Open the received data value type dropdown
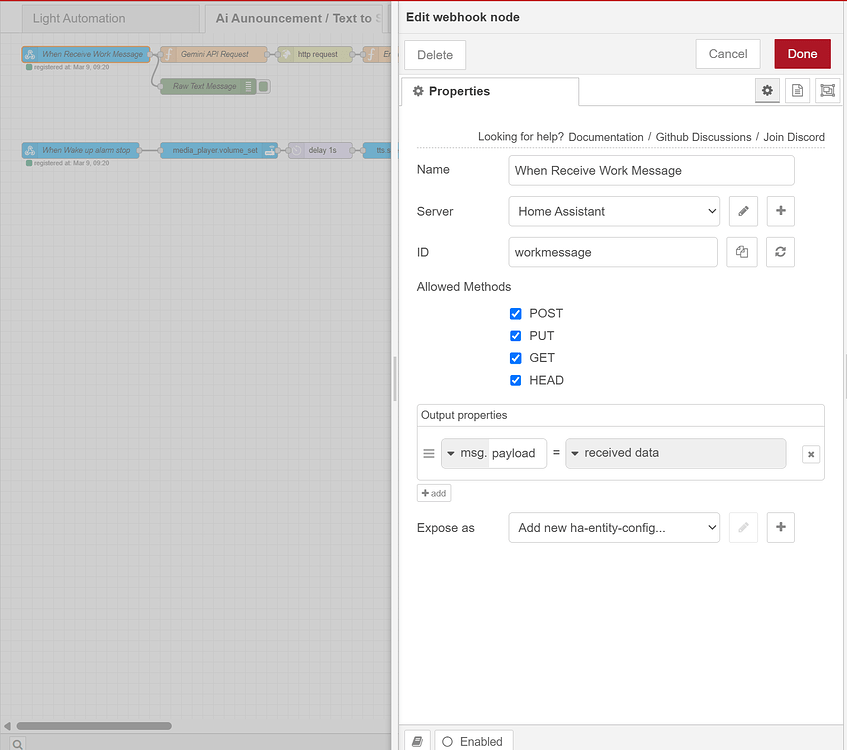Image resolution: width=847 pixels, height=750 pixels. point(675,453)
